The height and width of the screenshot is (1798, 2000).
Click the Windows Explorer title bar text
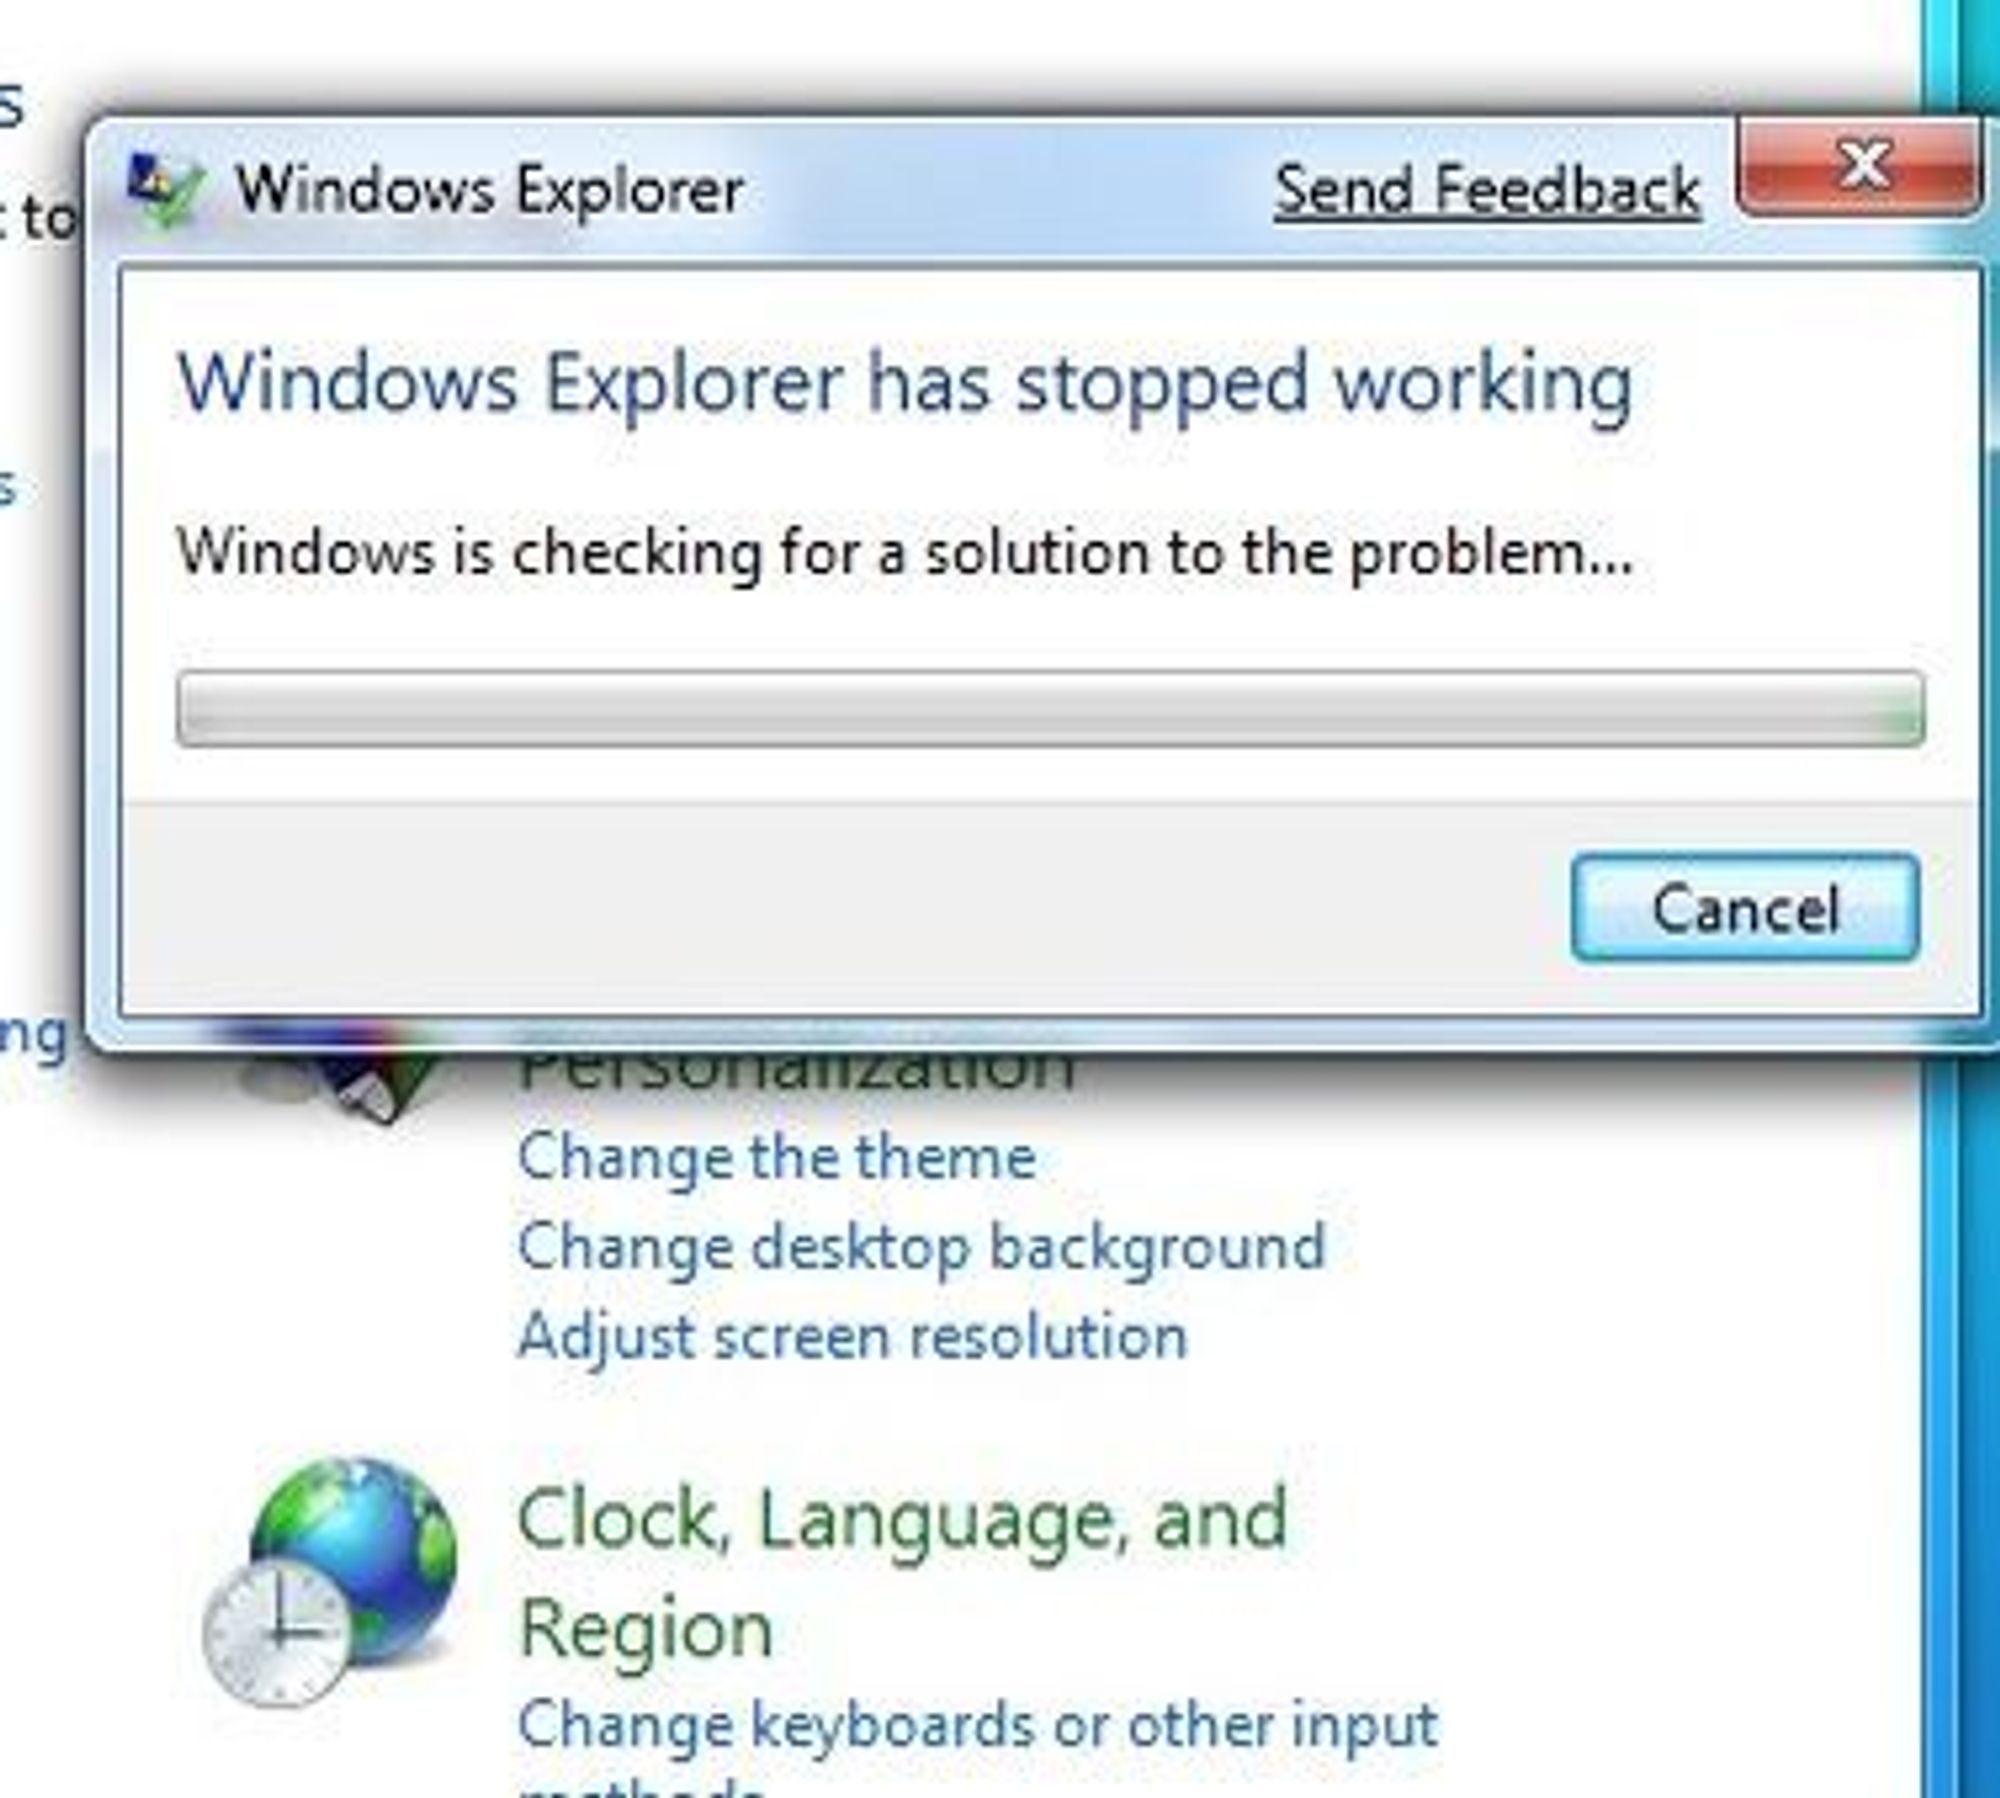tap(490, 190)
